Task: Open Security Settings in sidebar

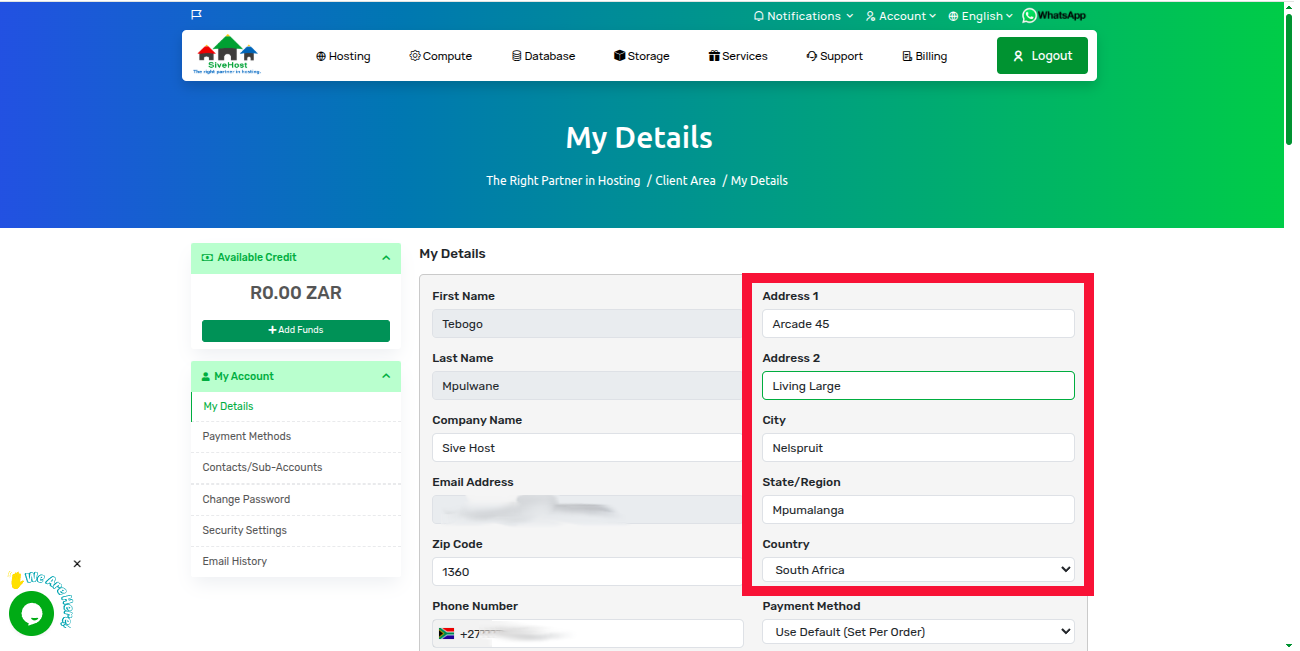Action: [x=244, y=530]
